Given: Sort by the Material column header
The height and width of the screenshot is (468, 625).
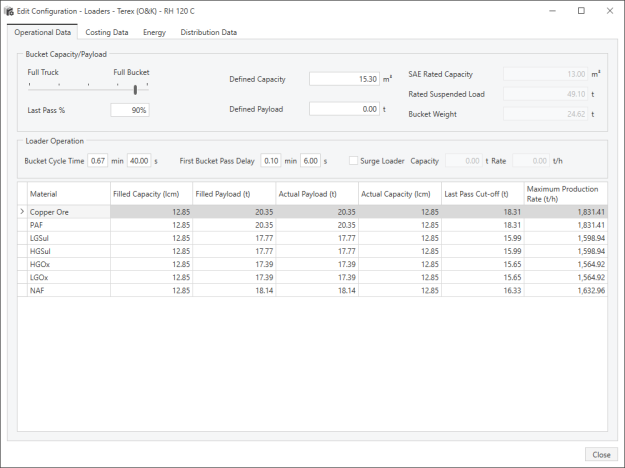Looking at the screenshot, I should [67, 194].
